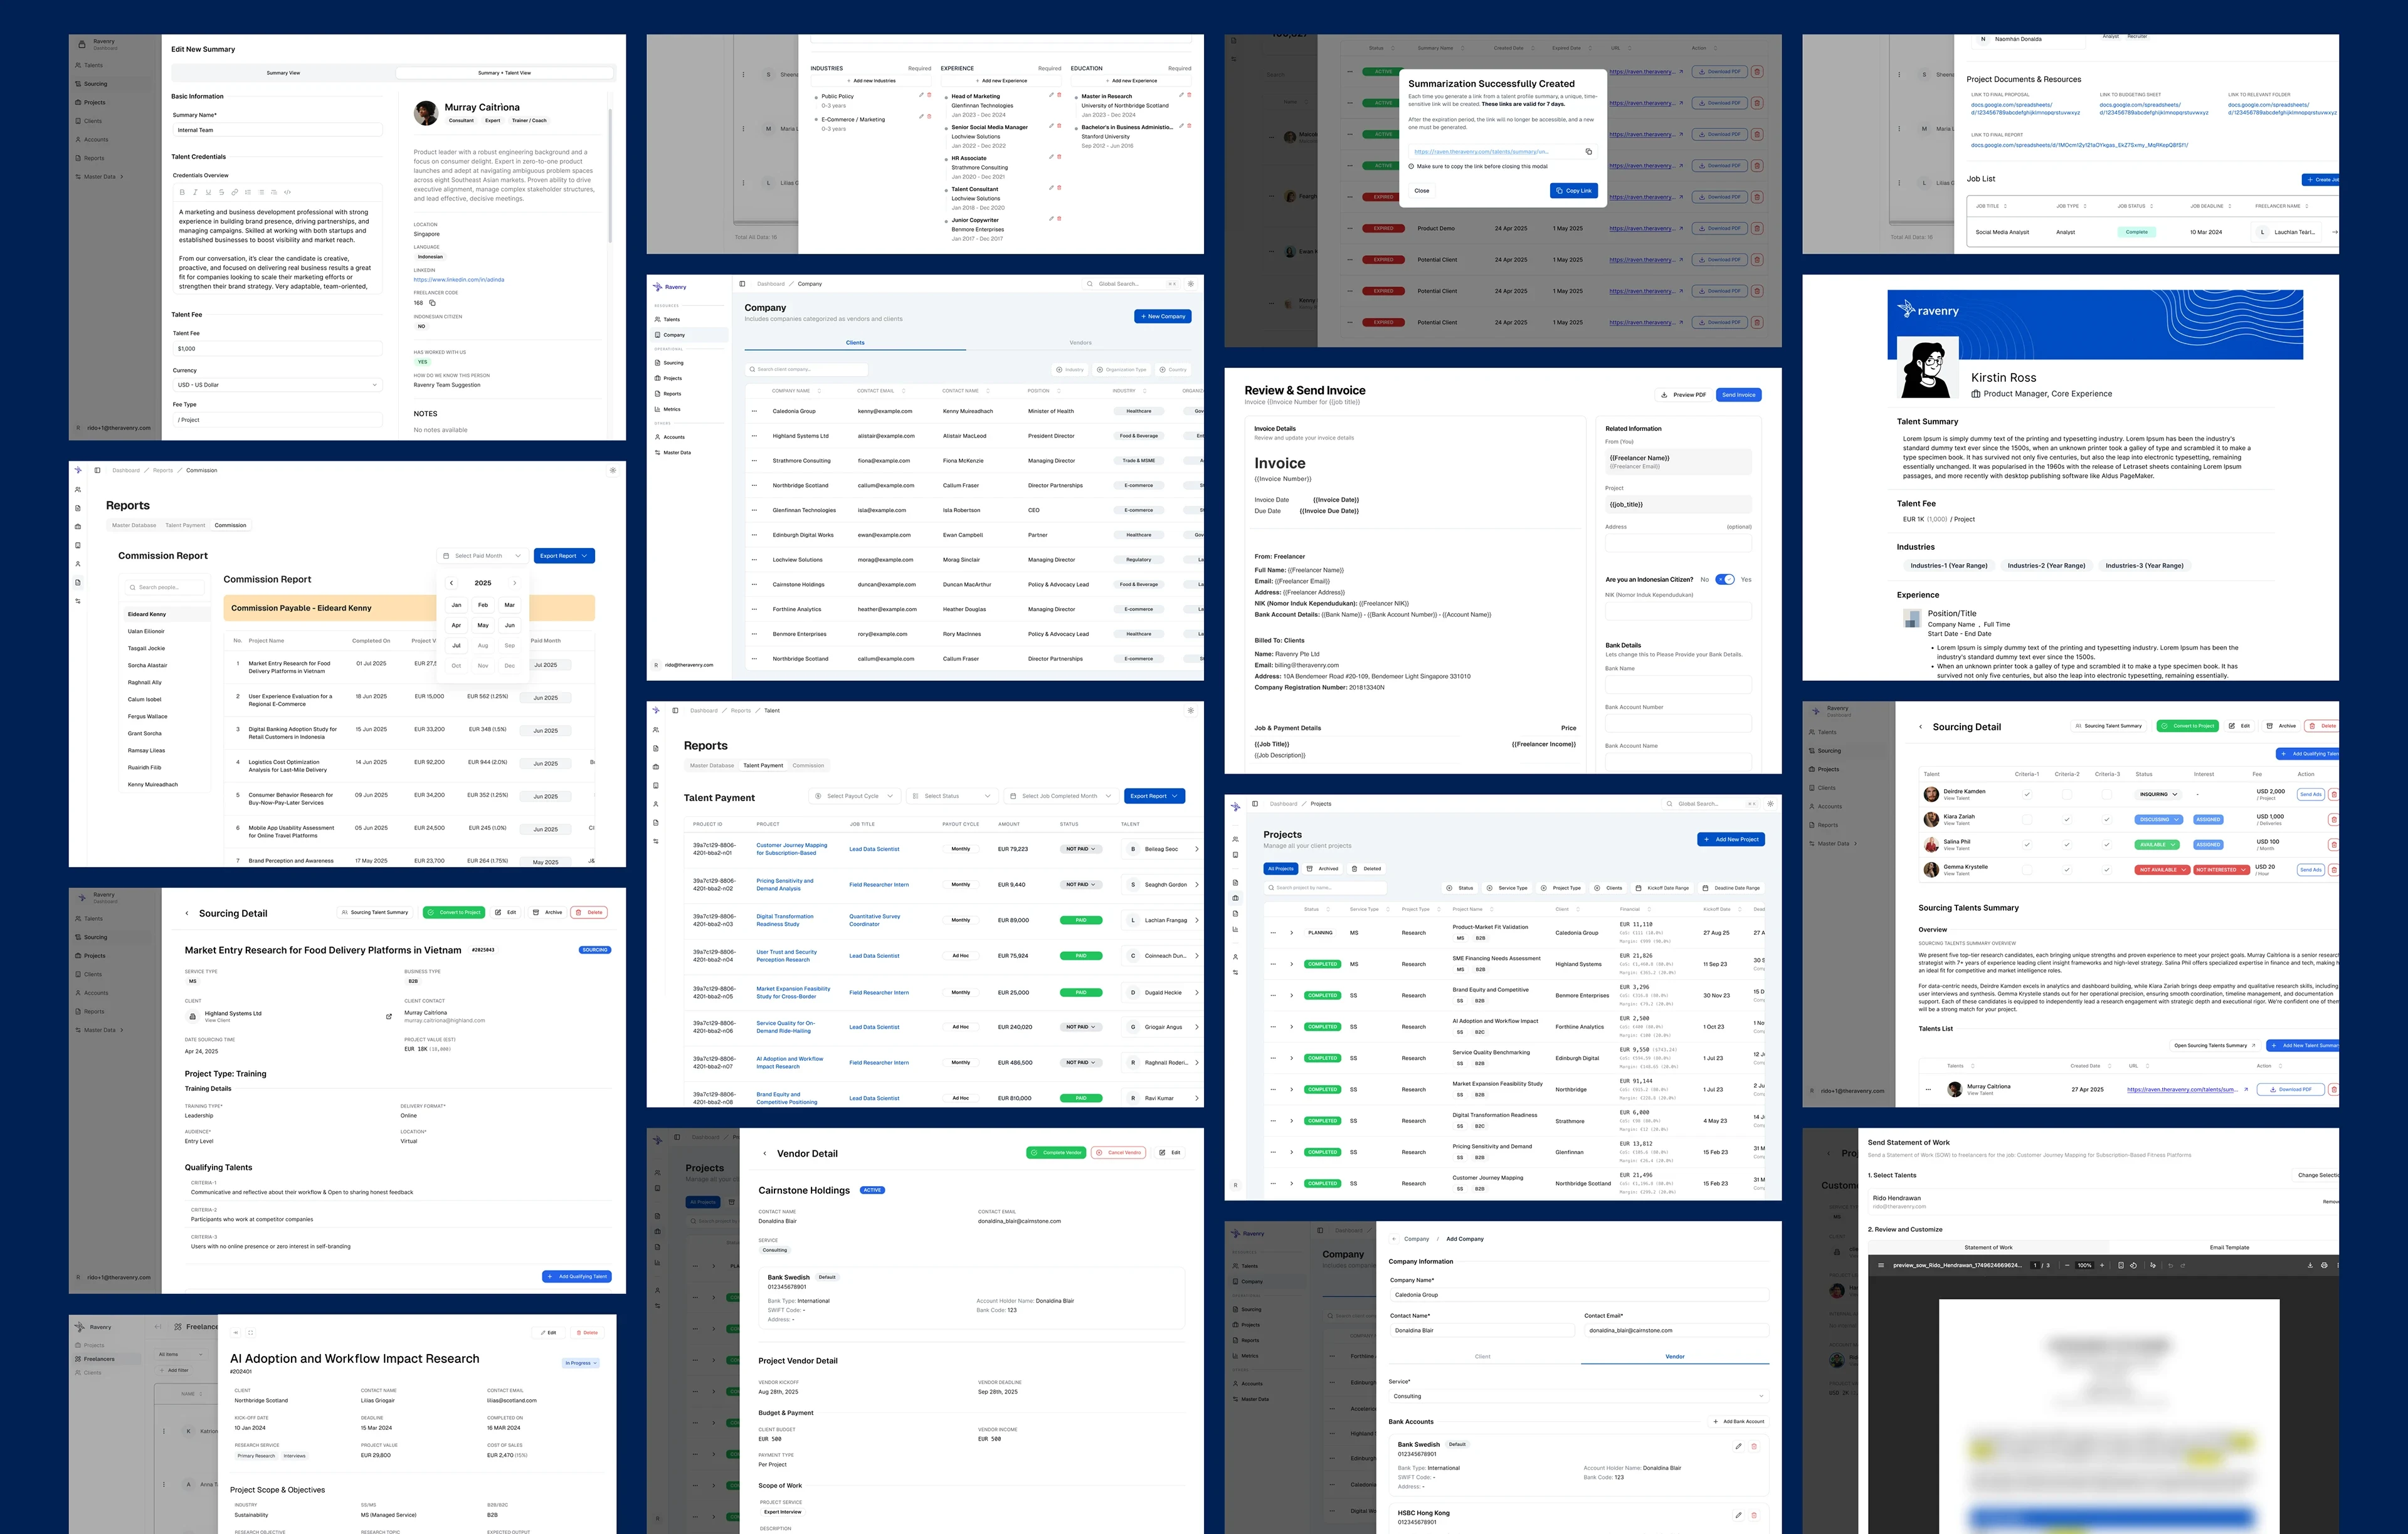Viewport: 2408px width, 1534px height.
Task: Click the Search people input field
Action: click(165, 587)
